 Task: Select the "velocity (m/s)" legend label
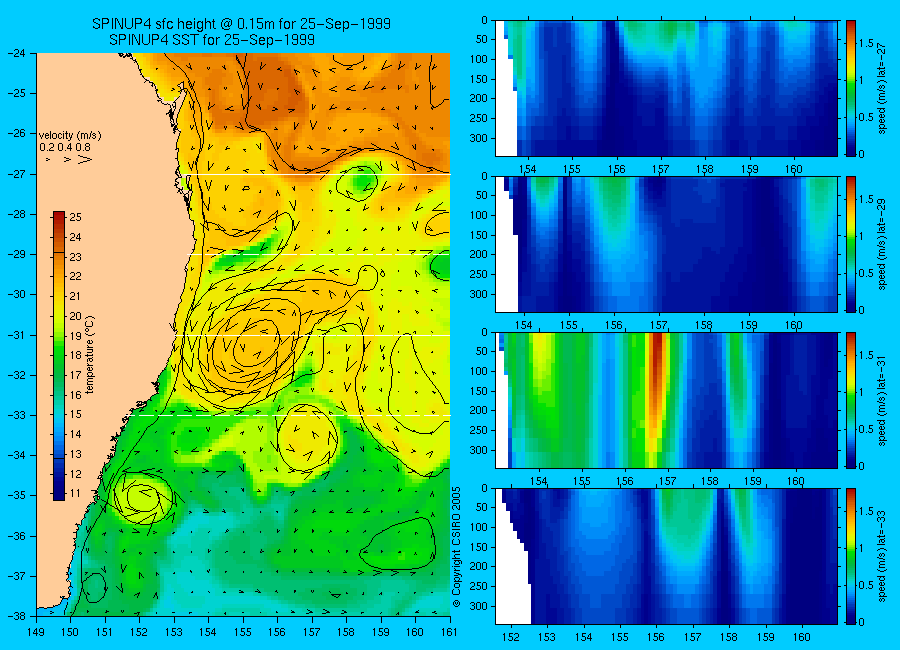70,136
